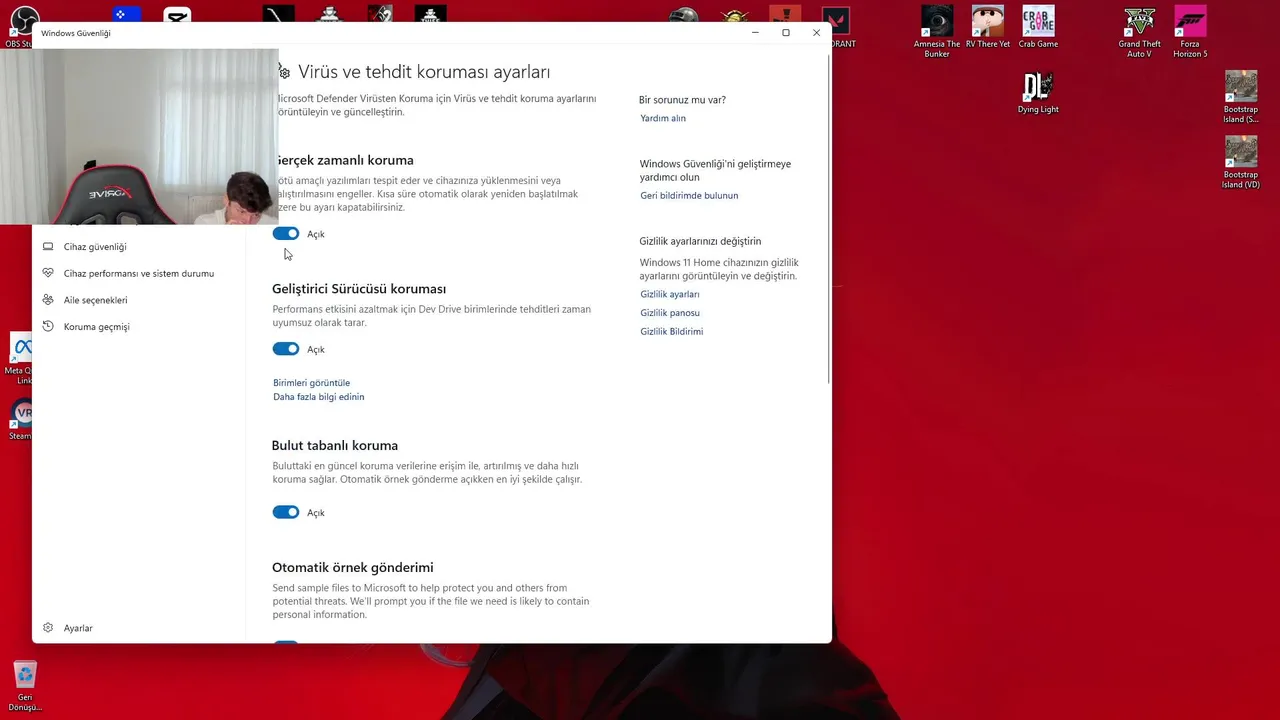Click the Gerçek zamanlı koruma heading
The image size is (1280, 720).
pos(343,160)
